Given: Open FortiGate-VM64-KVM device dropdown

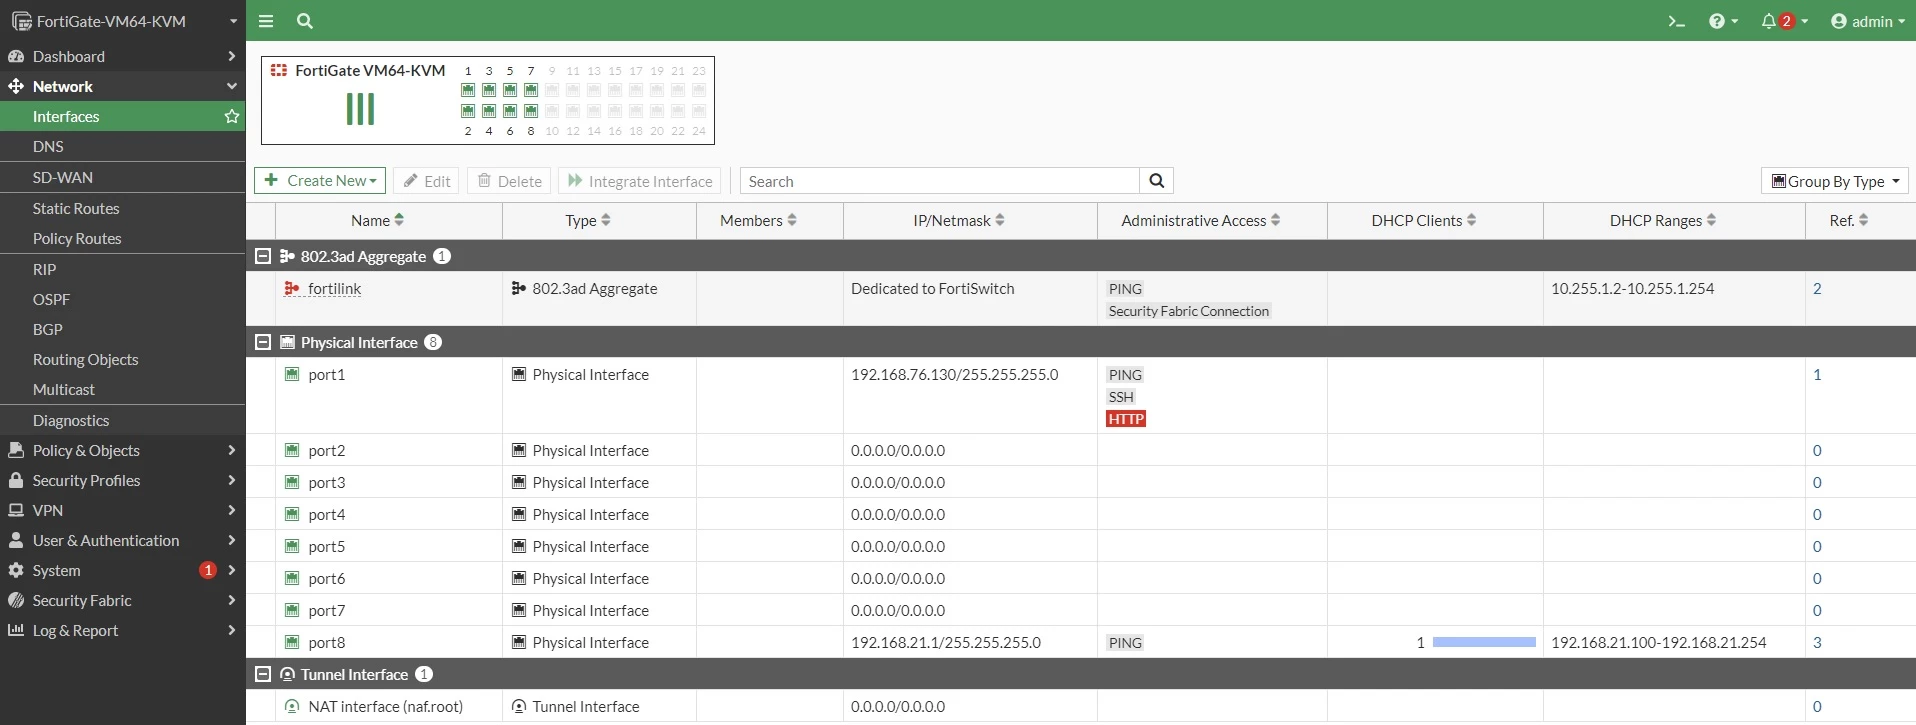Looking at the screenshot, I should 123,21.
